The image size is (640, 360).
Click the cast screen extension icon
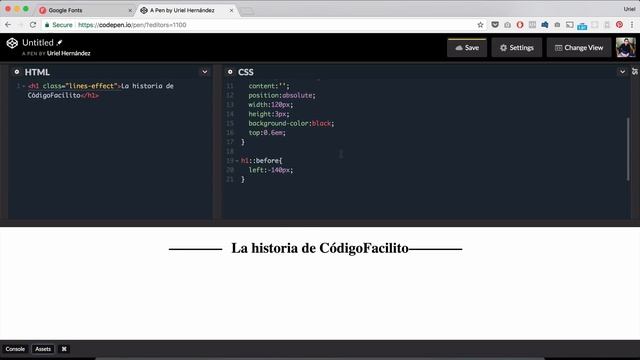[x=570, y=25]
